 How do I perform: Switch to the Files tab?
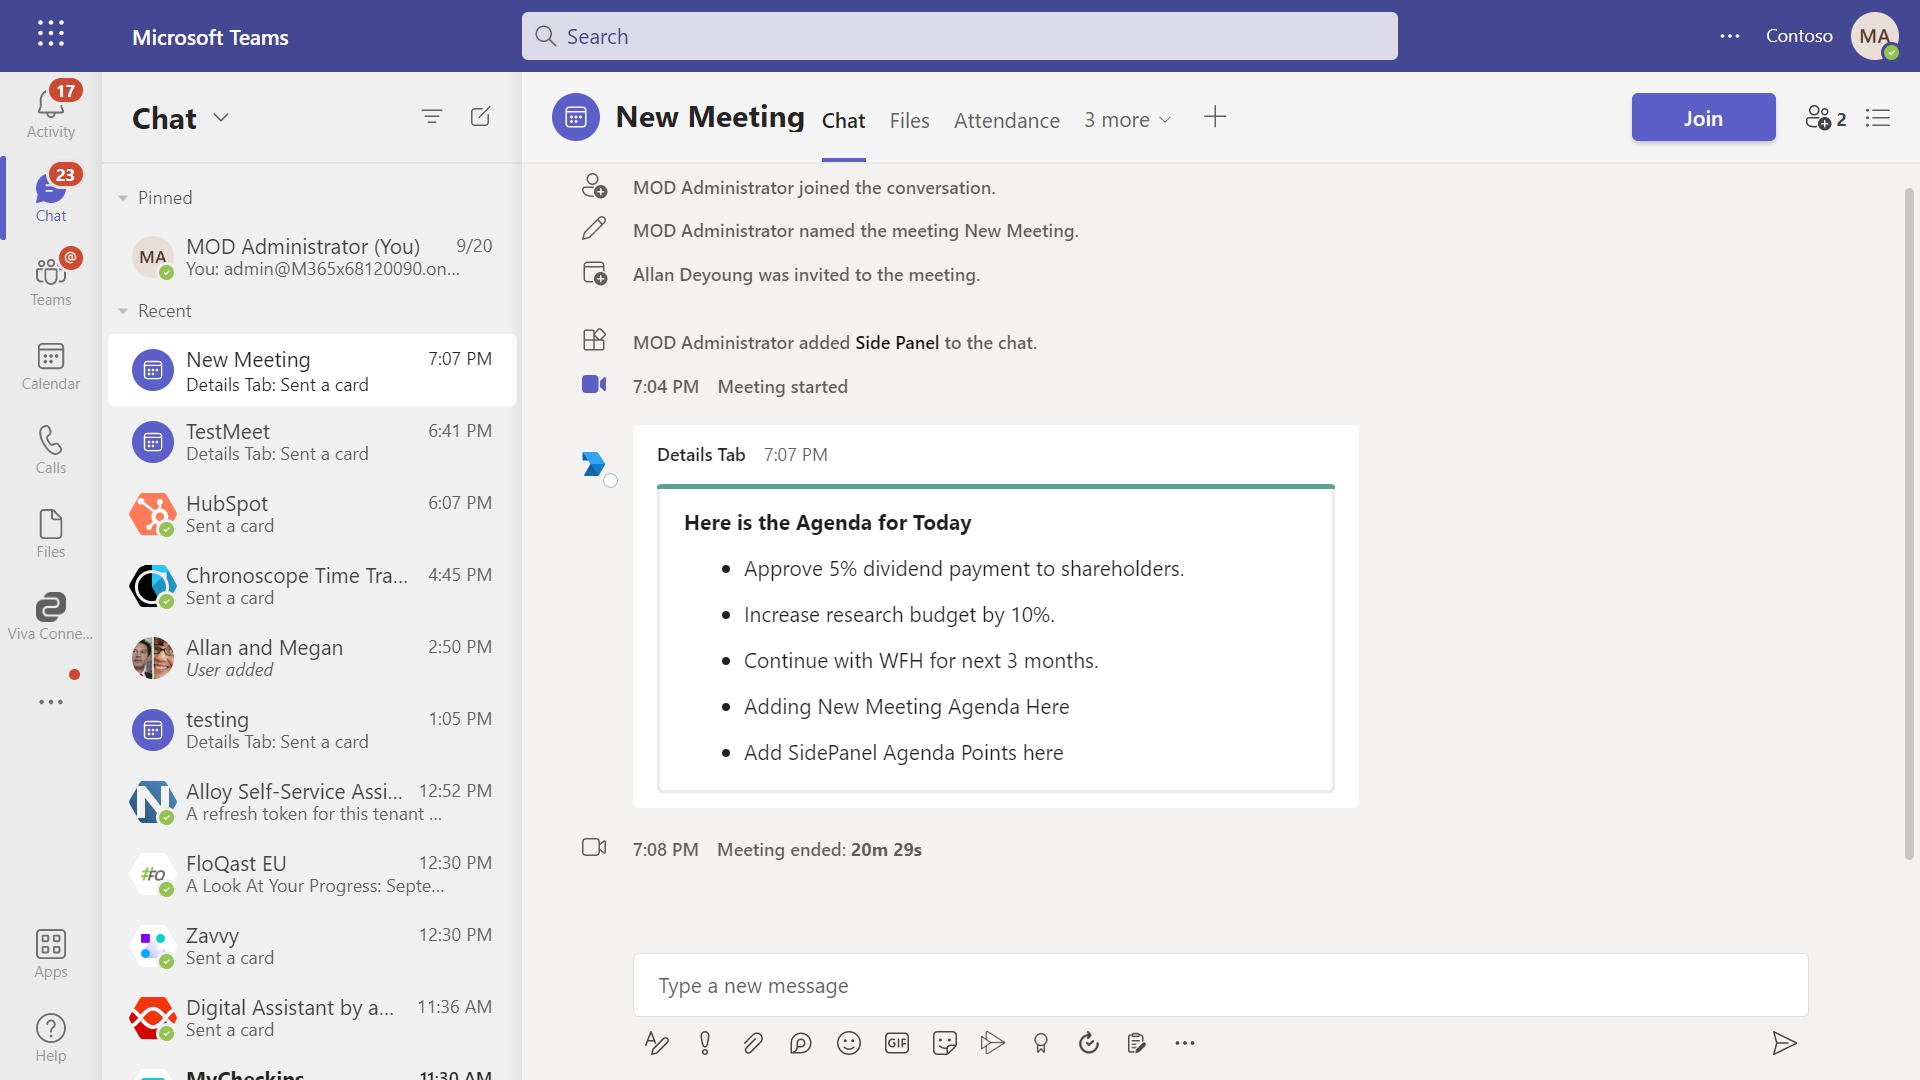[910, 120]
